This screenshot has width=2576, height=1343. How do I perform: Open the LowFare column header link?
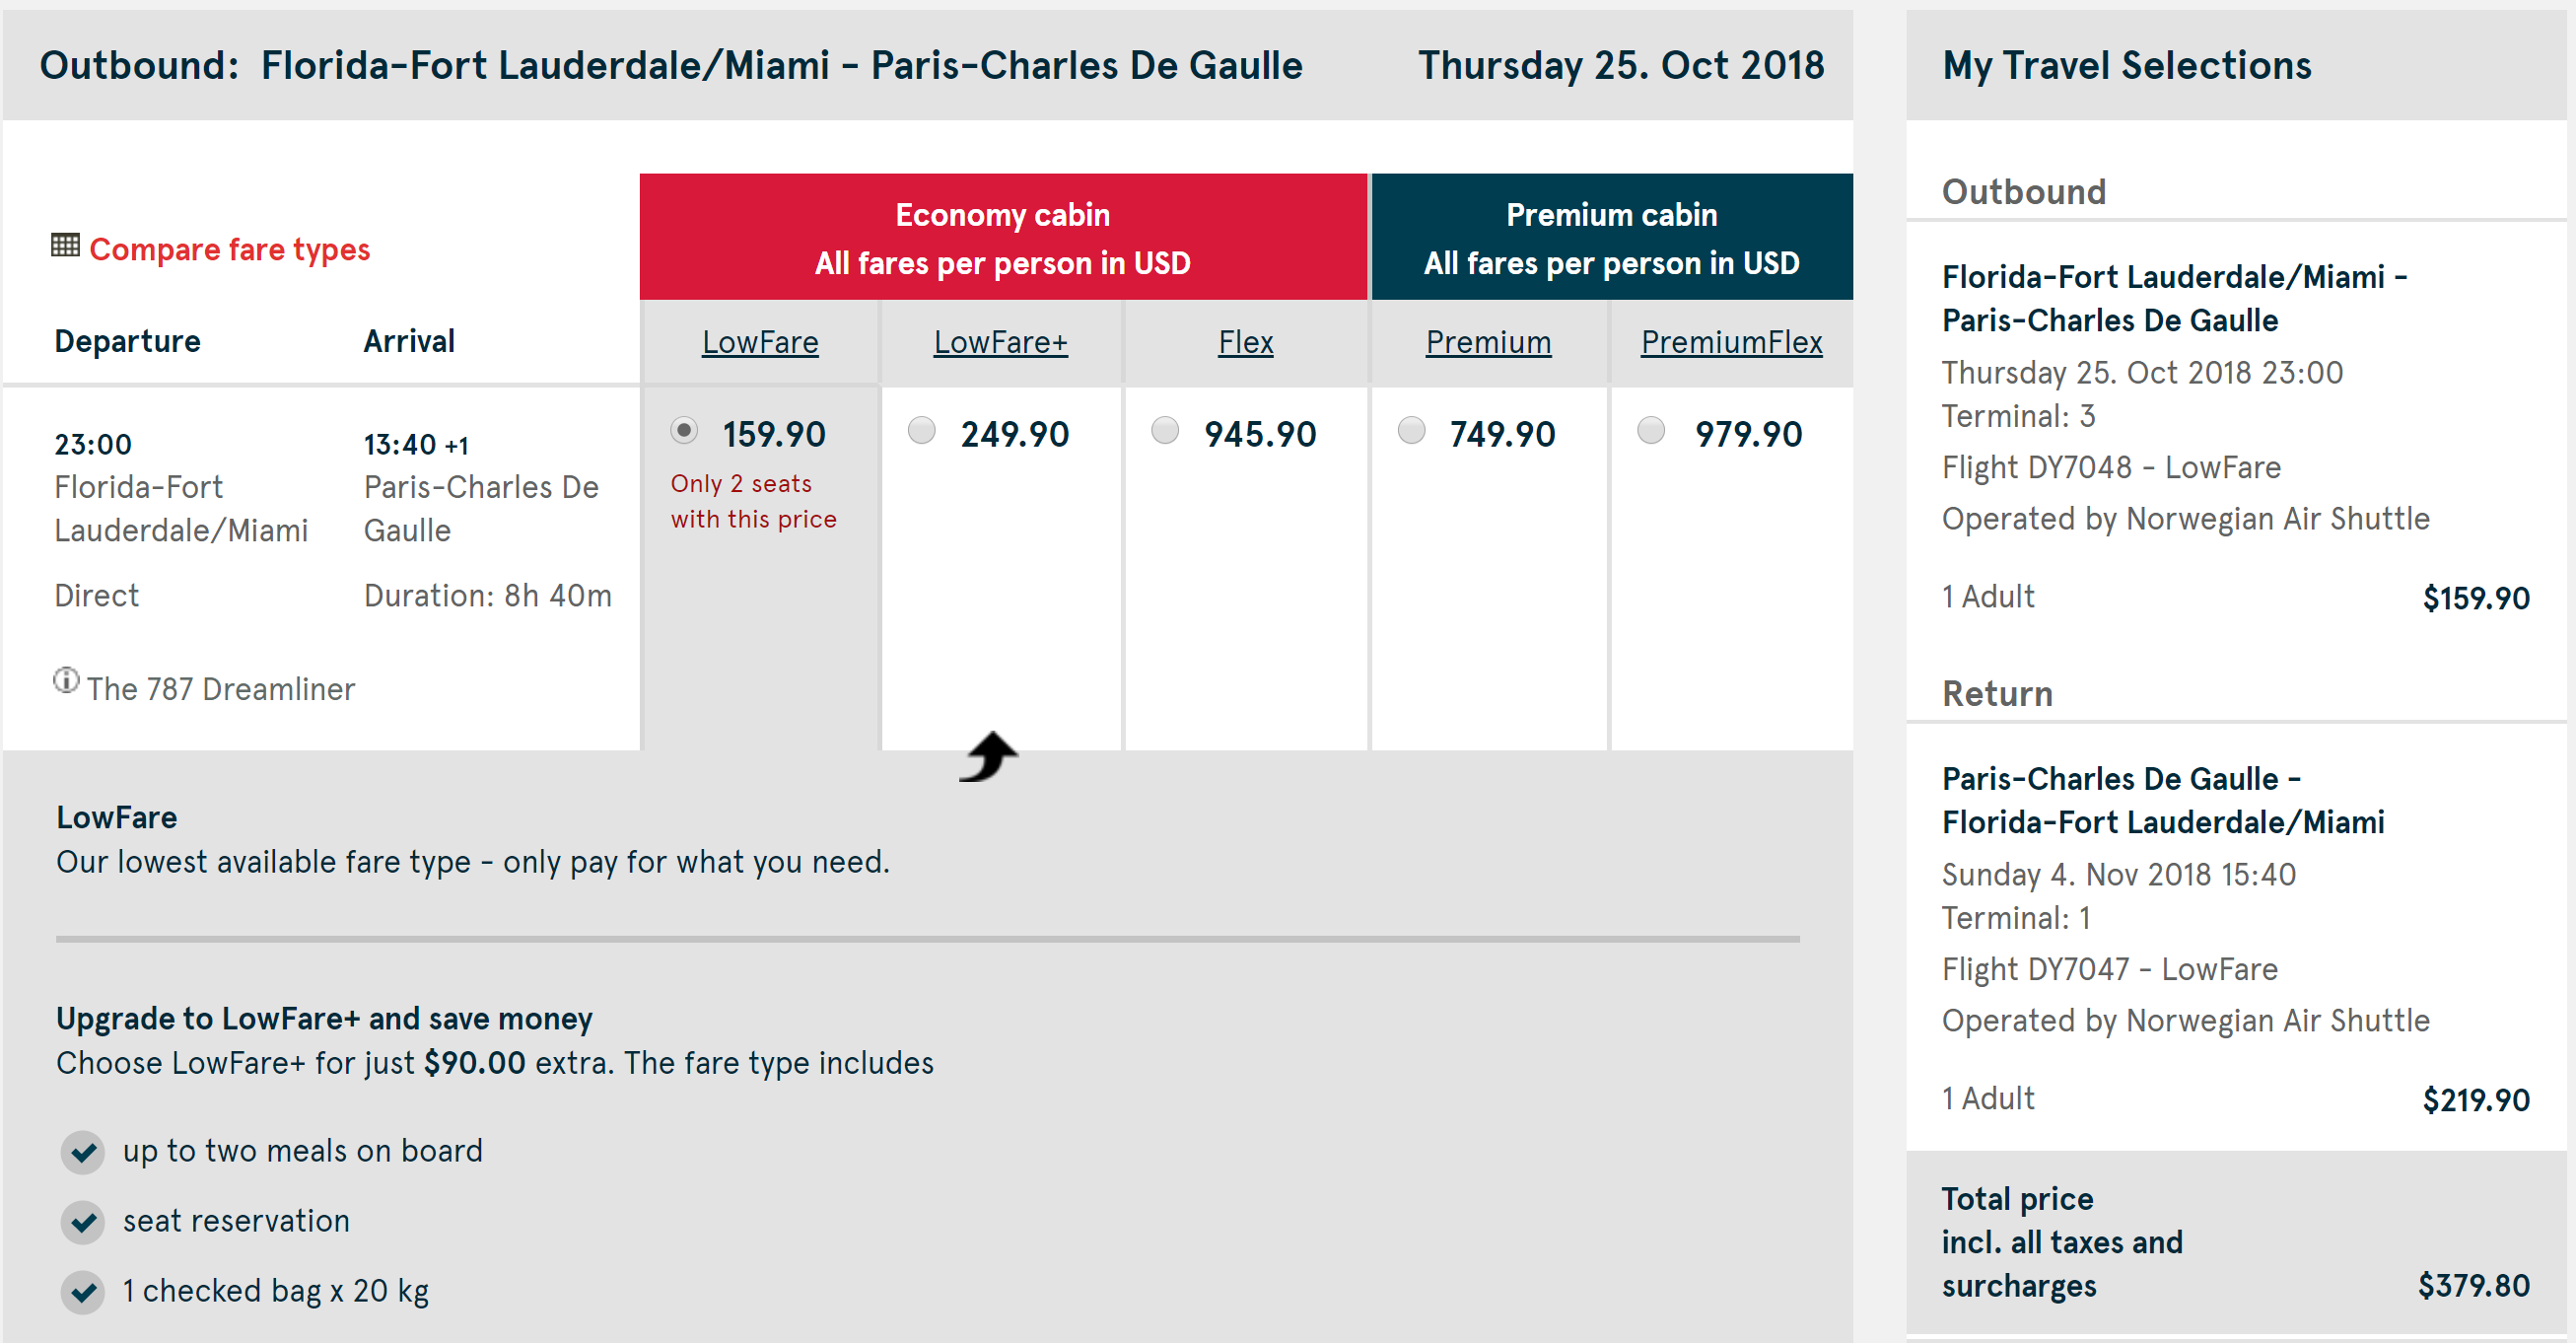pyautogui.click(x=760, y=342)
